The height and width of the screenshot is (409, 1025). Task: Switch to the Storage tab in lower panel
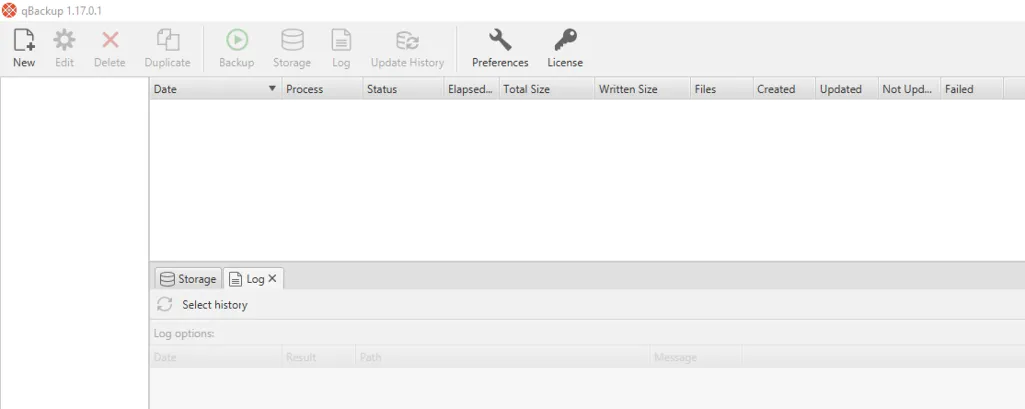pos(188,279)
